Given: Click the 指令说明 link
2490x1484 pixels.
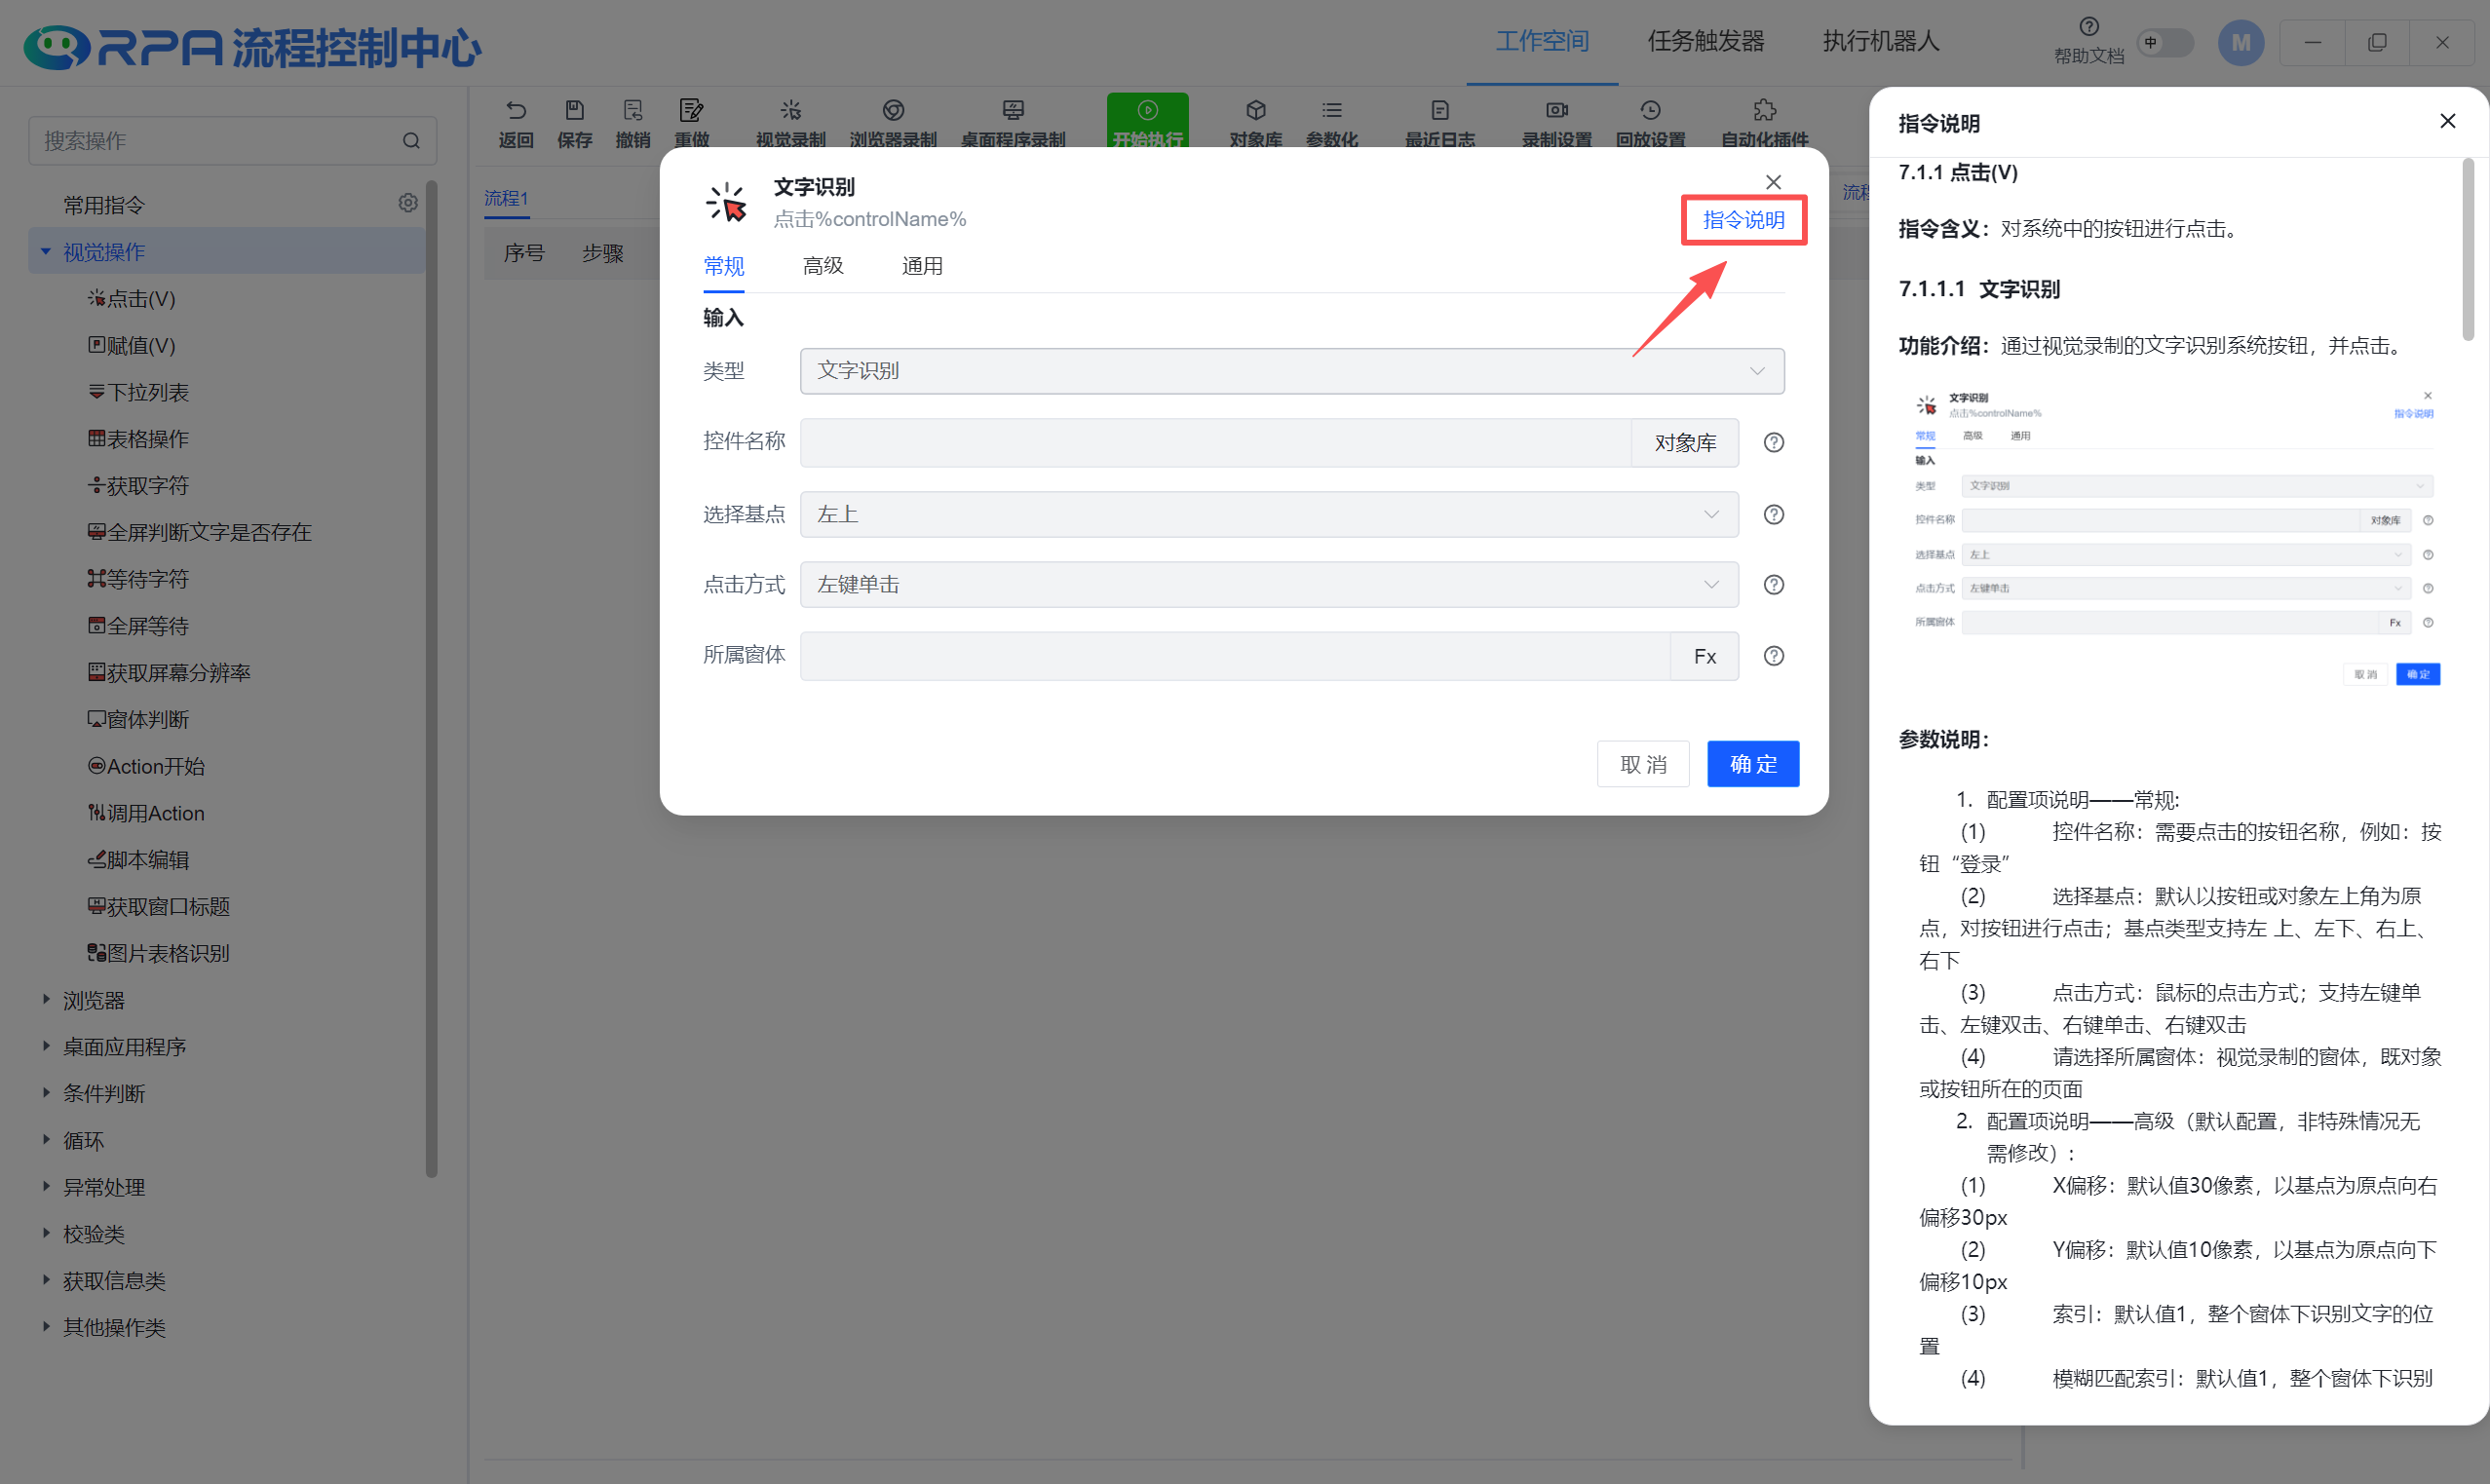Looking at the screenshot, I should [1743, 220].
